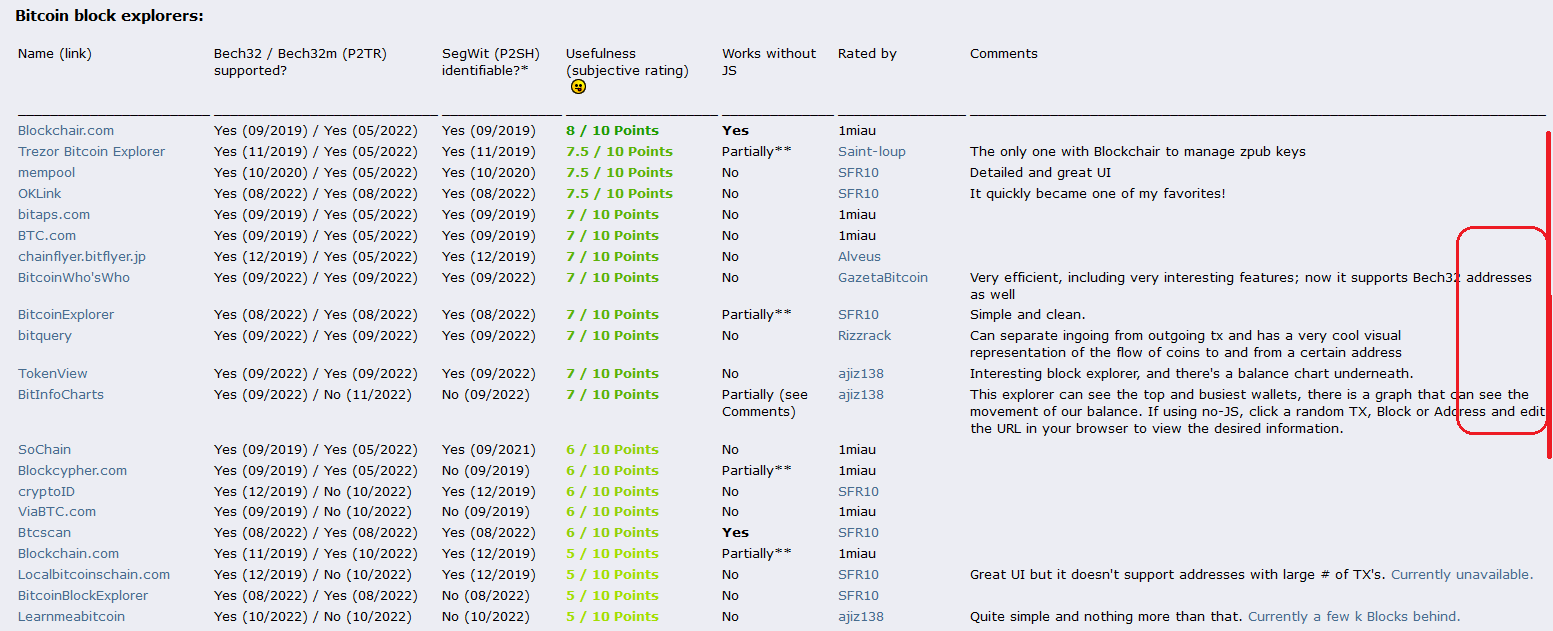Image resolution: width=1553 pixels, height=631 pixels.
Task: Open rater Saint-loup's profile link
Action: click(872, 151)
